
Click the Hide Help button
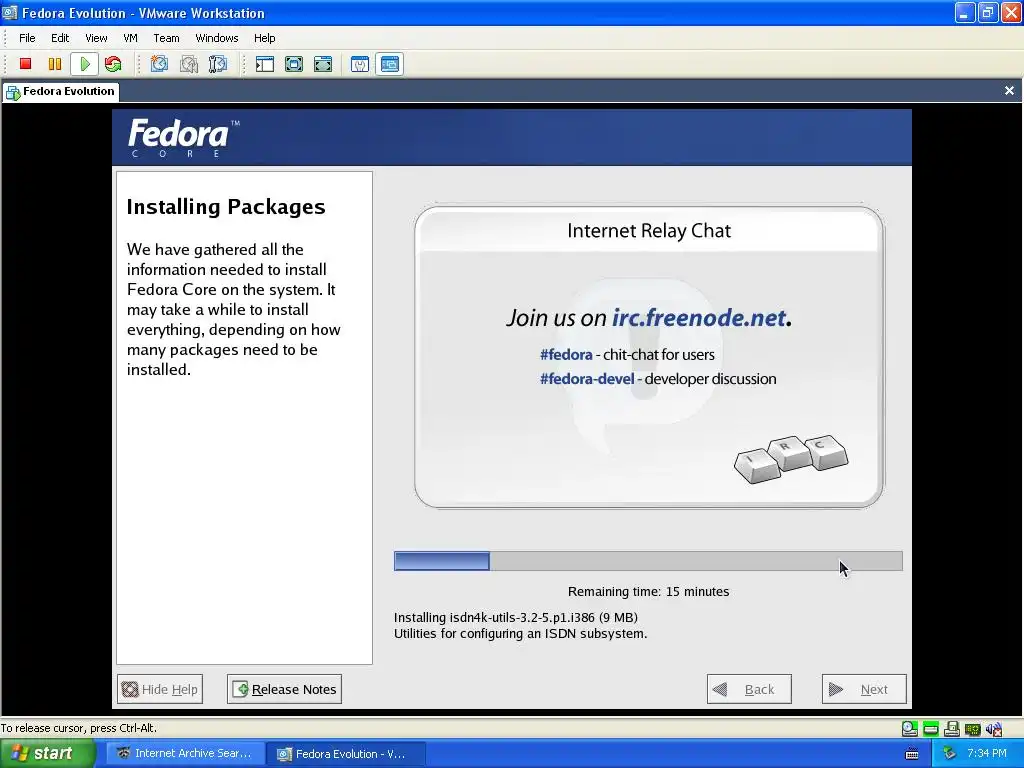coord(160,689)
